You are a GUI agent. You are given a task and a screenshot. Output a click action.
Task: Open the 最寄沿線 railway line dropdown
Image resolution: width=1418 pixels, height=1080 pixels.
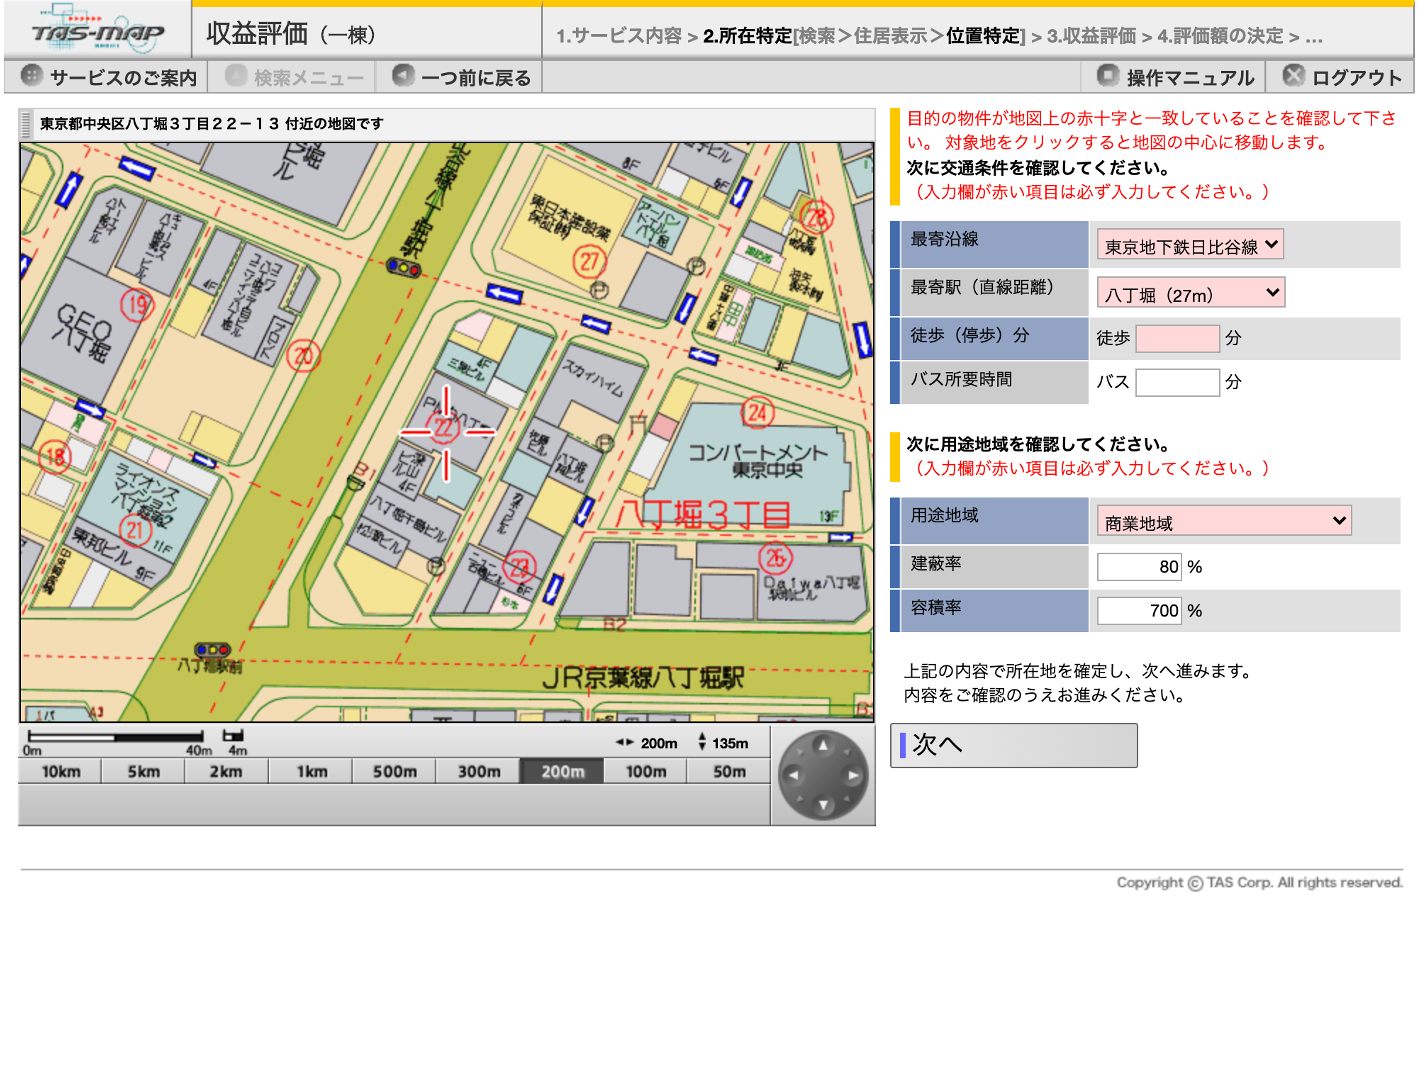[1189, 244]
